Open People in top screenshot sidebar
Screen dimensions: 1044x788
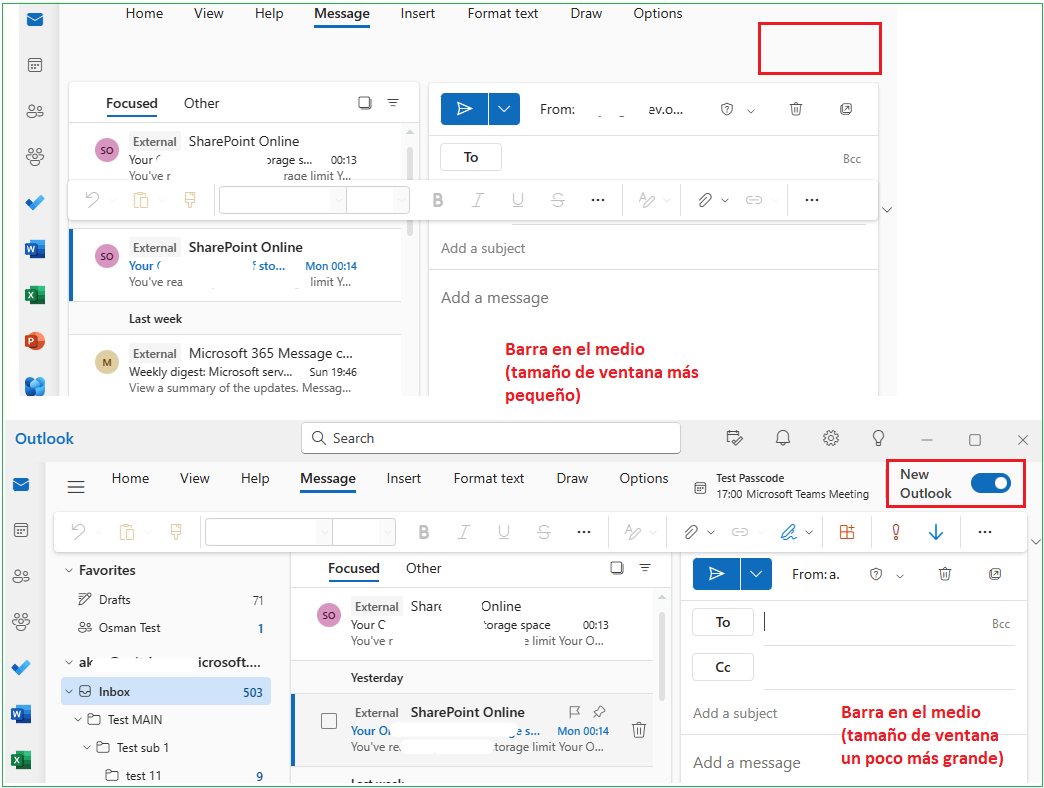(35, 111)
